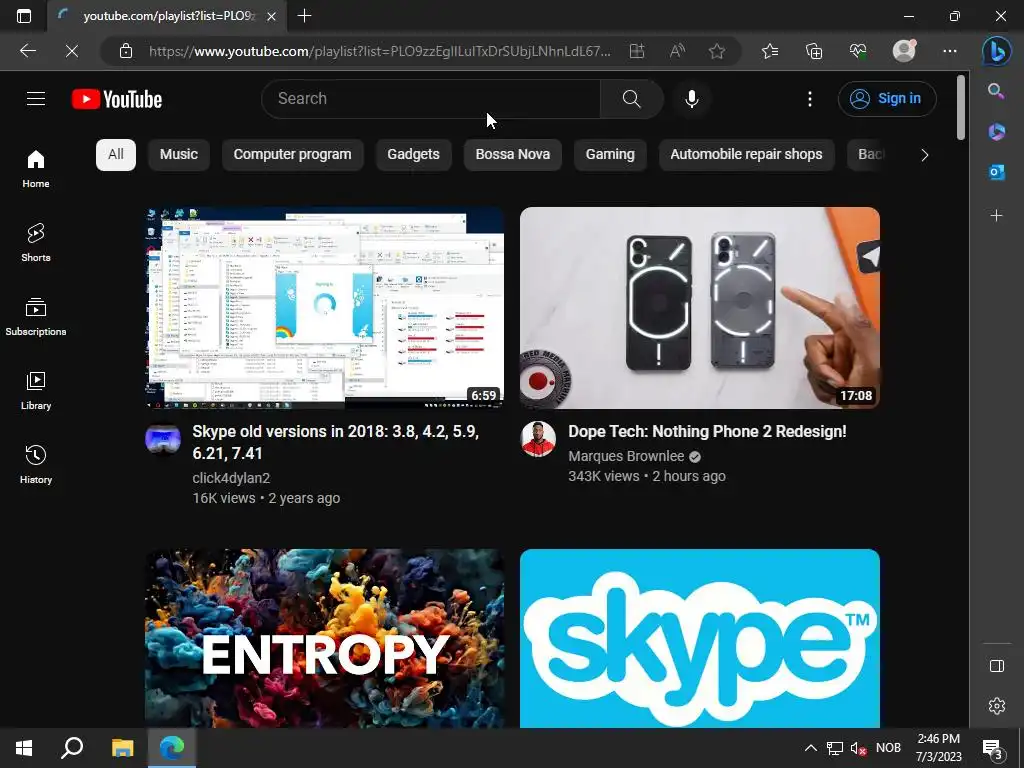The height and width of the screenshot is (768, 1024).
Task: Open title Dope Tech: Nothing Phone 2 Redesign!
Action: click(x=707, y=432)
